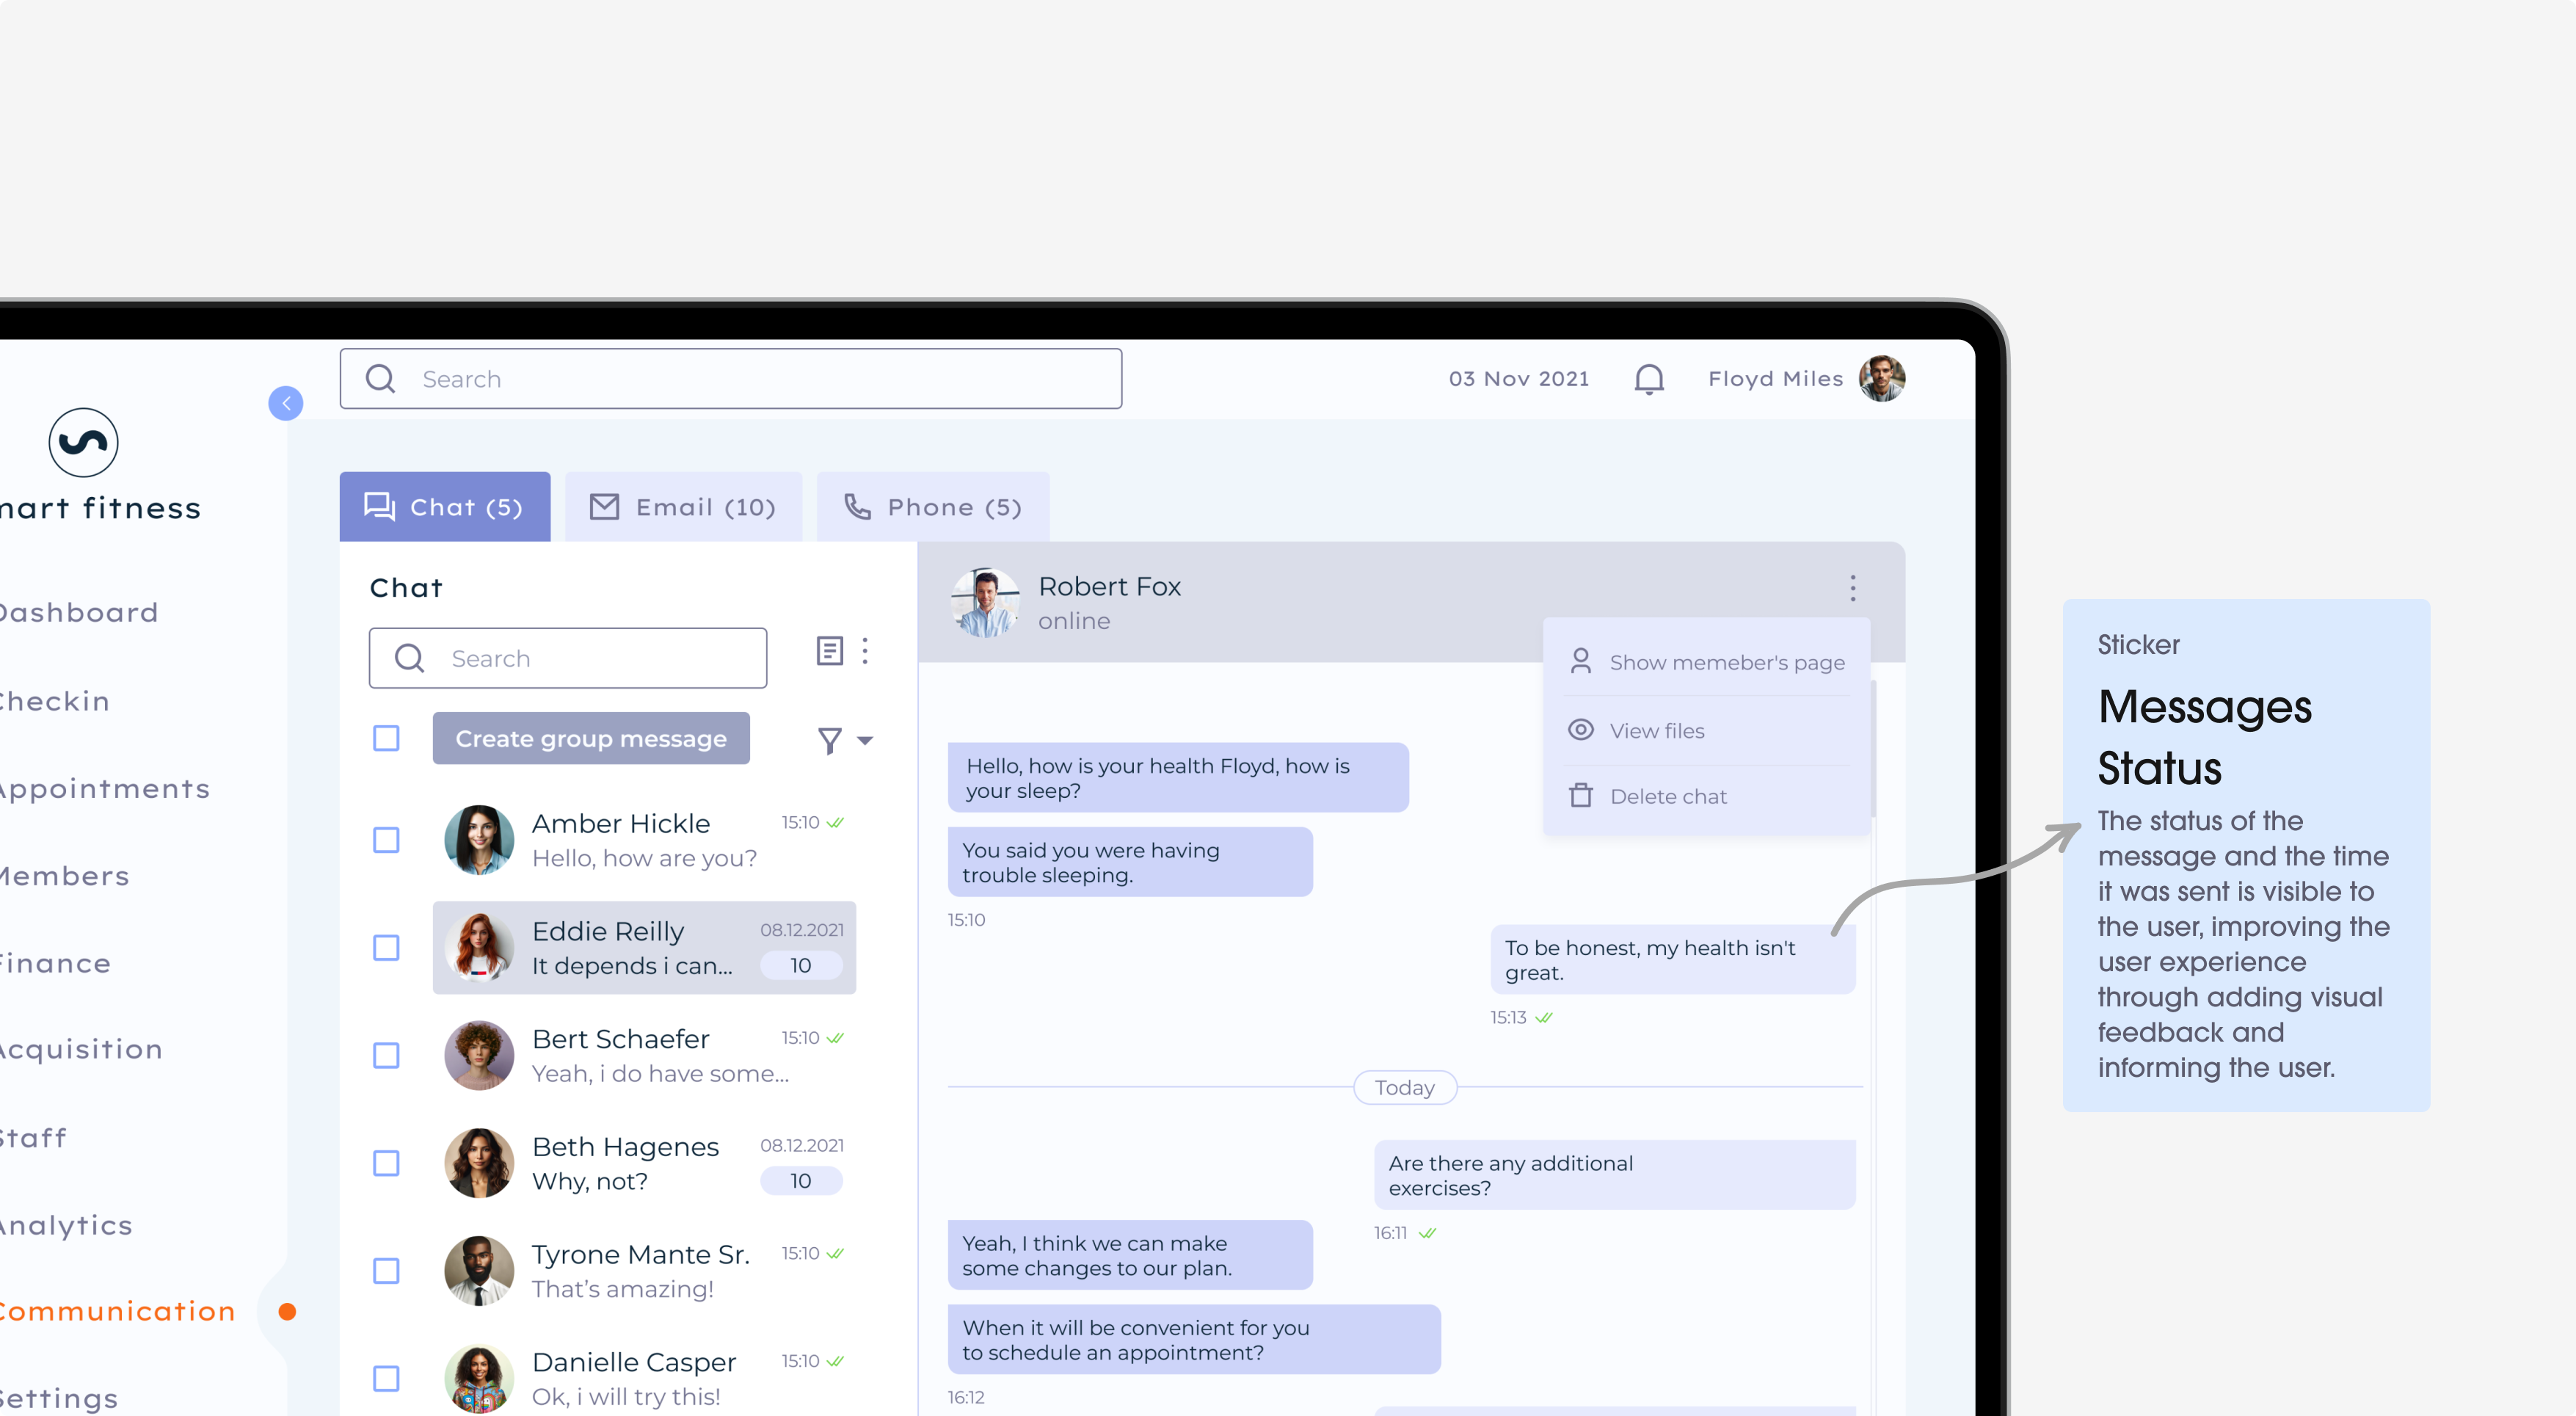Expand the filter dropdown arrow
2576x1416 pixels.
pos(865,741)
